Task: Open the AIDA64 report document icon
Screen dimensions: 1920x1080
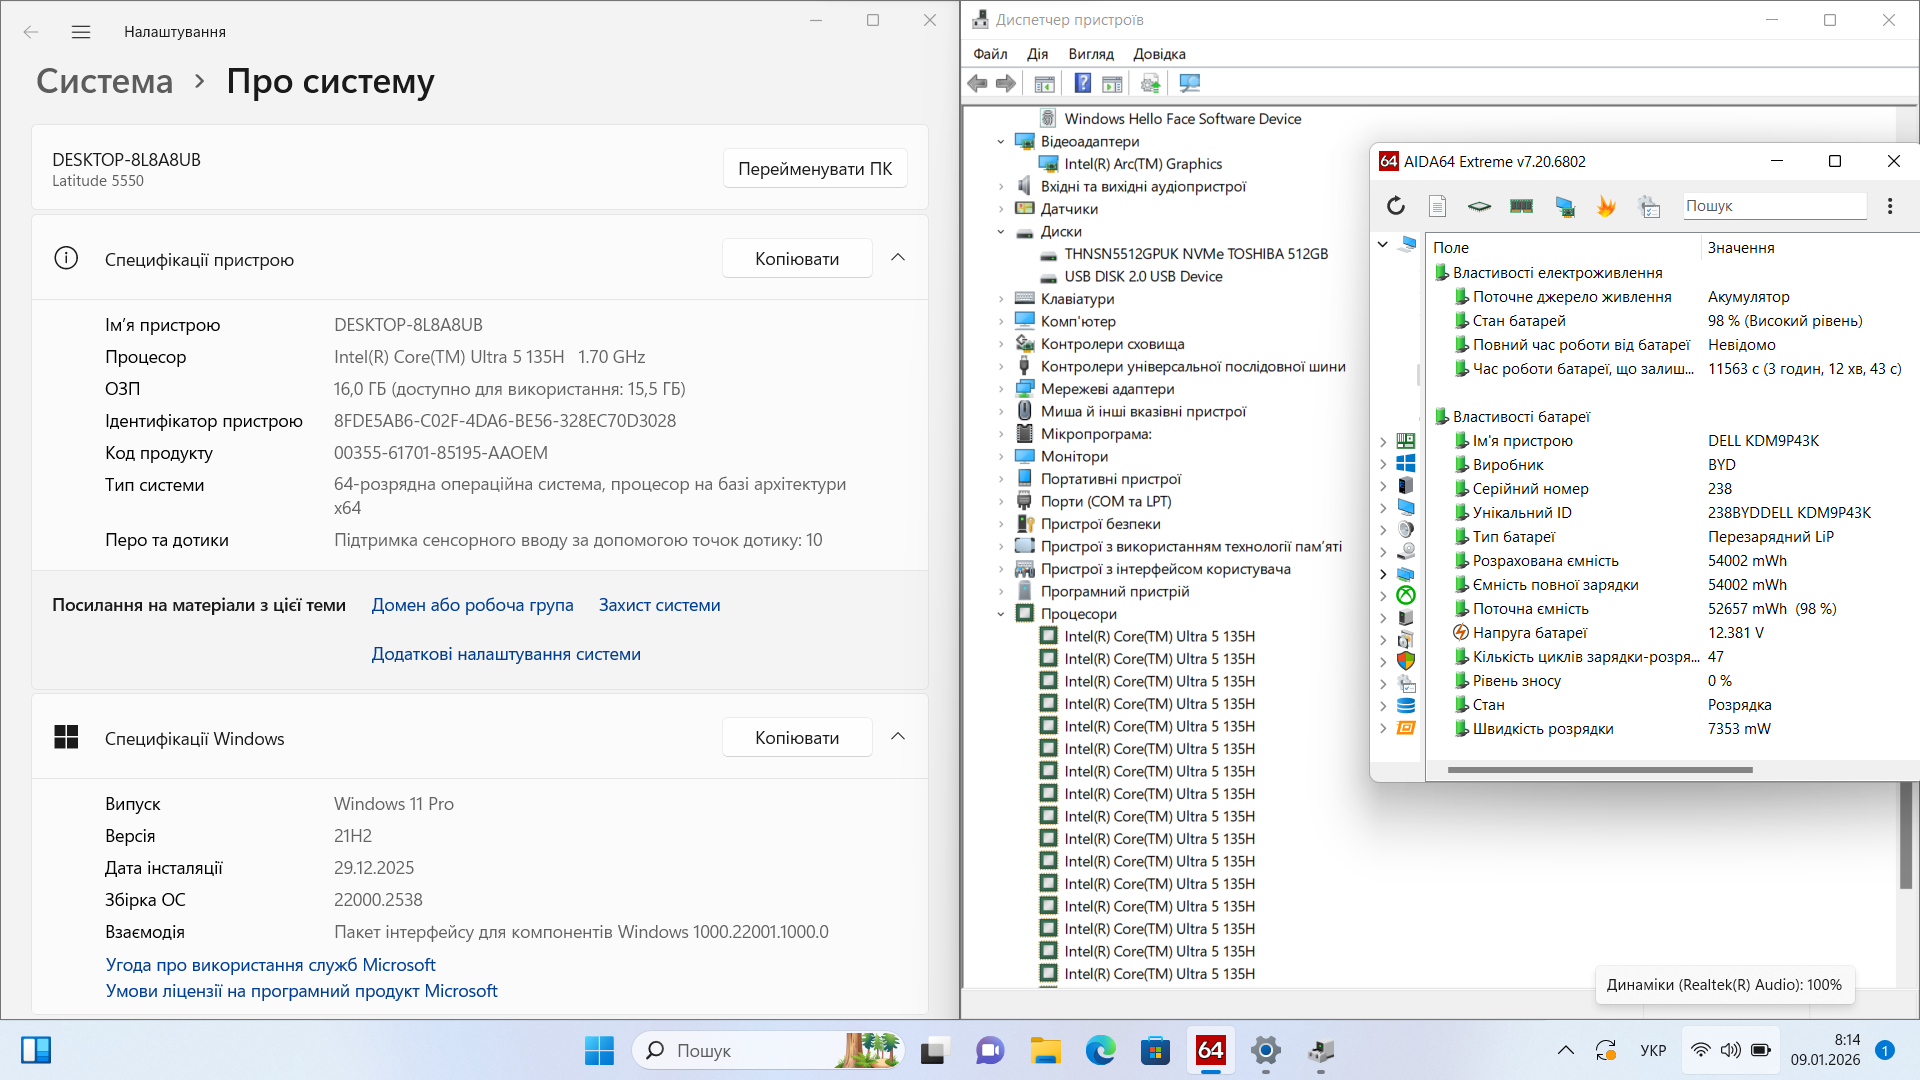Action: tap(1437, 206)
